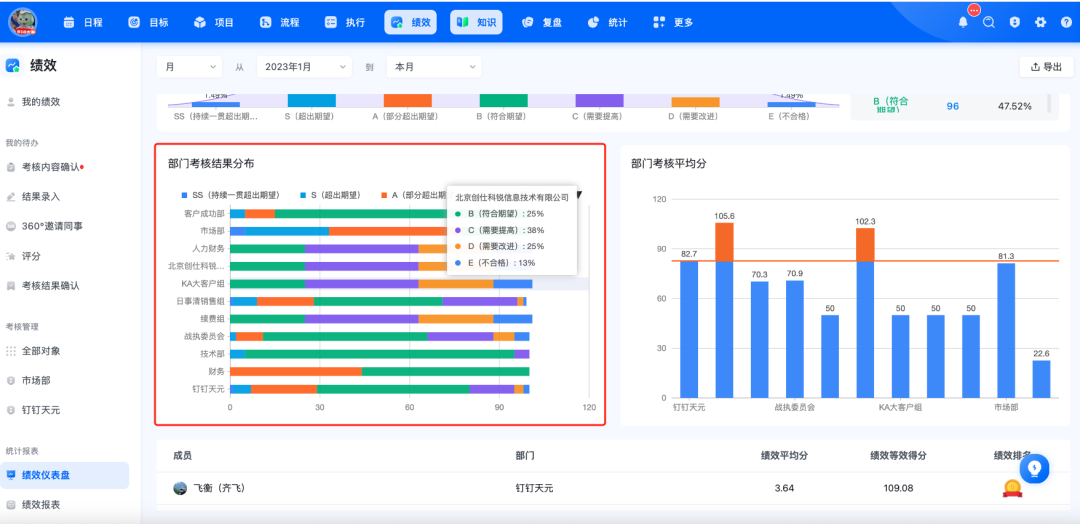Click the 绩效仪表盘 monitor icon
The height and width of the screenshot is (524, 1080).
tap(10, 475)
